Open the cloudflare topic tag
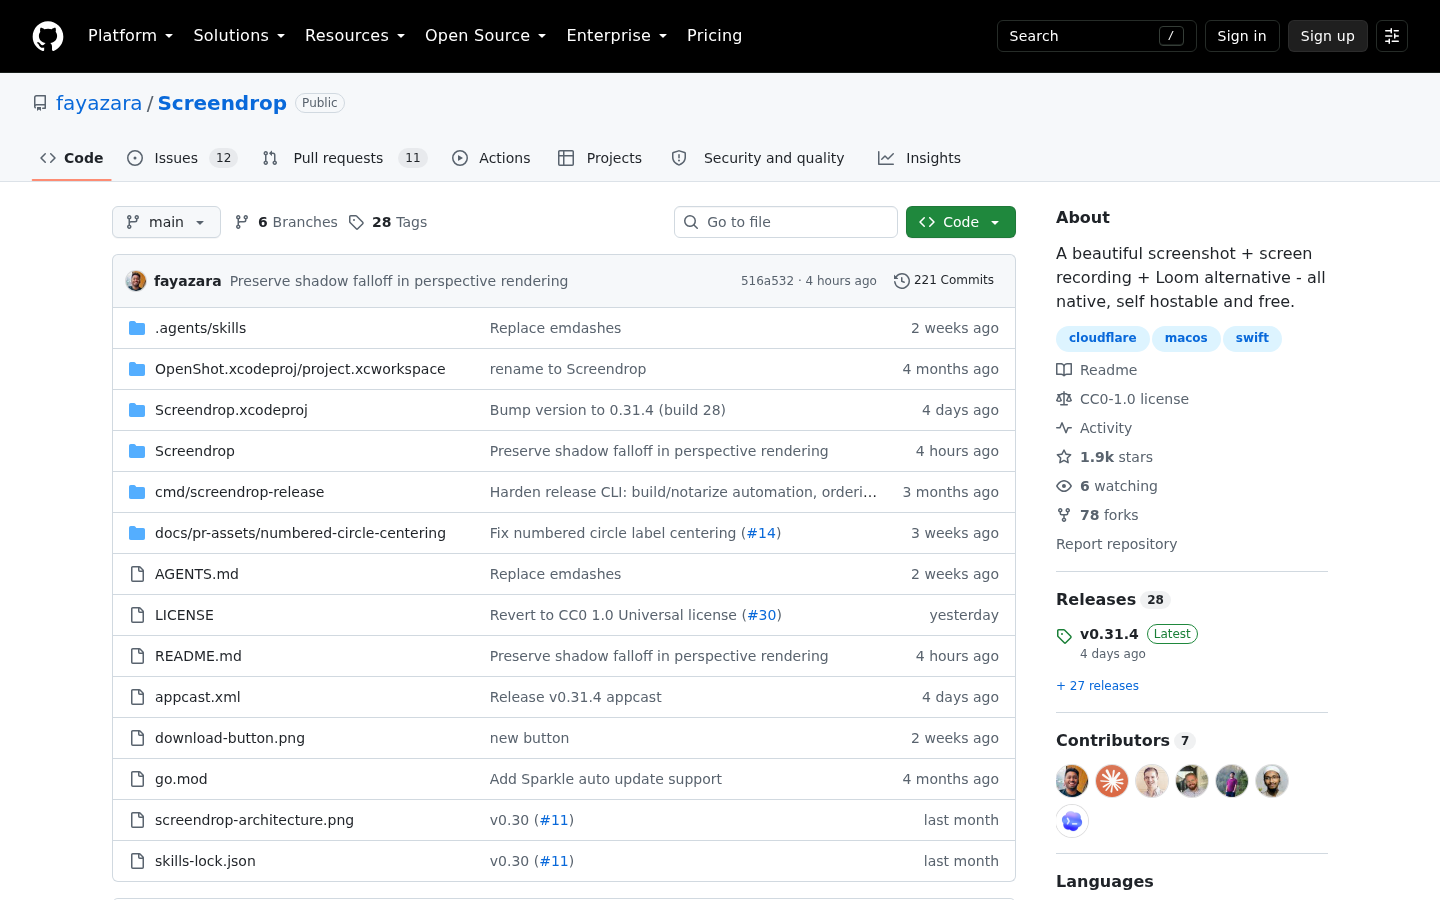This screenshot has width=1440, height=900. [1102, 338]
